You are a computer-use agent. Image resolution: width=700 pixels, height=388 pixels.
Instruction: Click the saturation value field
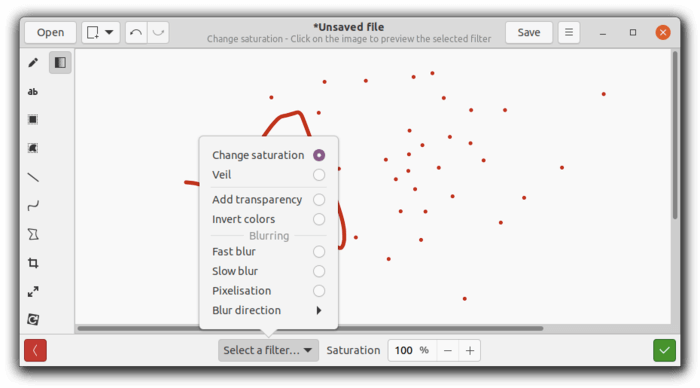[412, 350]
